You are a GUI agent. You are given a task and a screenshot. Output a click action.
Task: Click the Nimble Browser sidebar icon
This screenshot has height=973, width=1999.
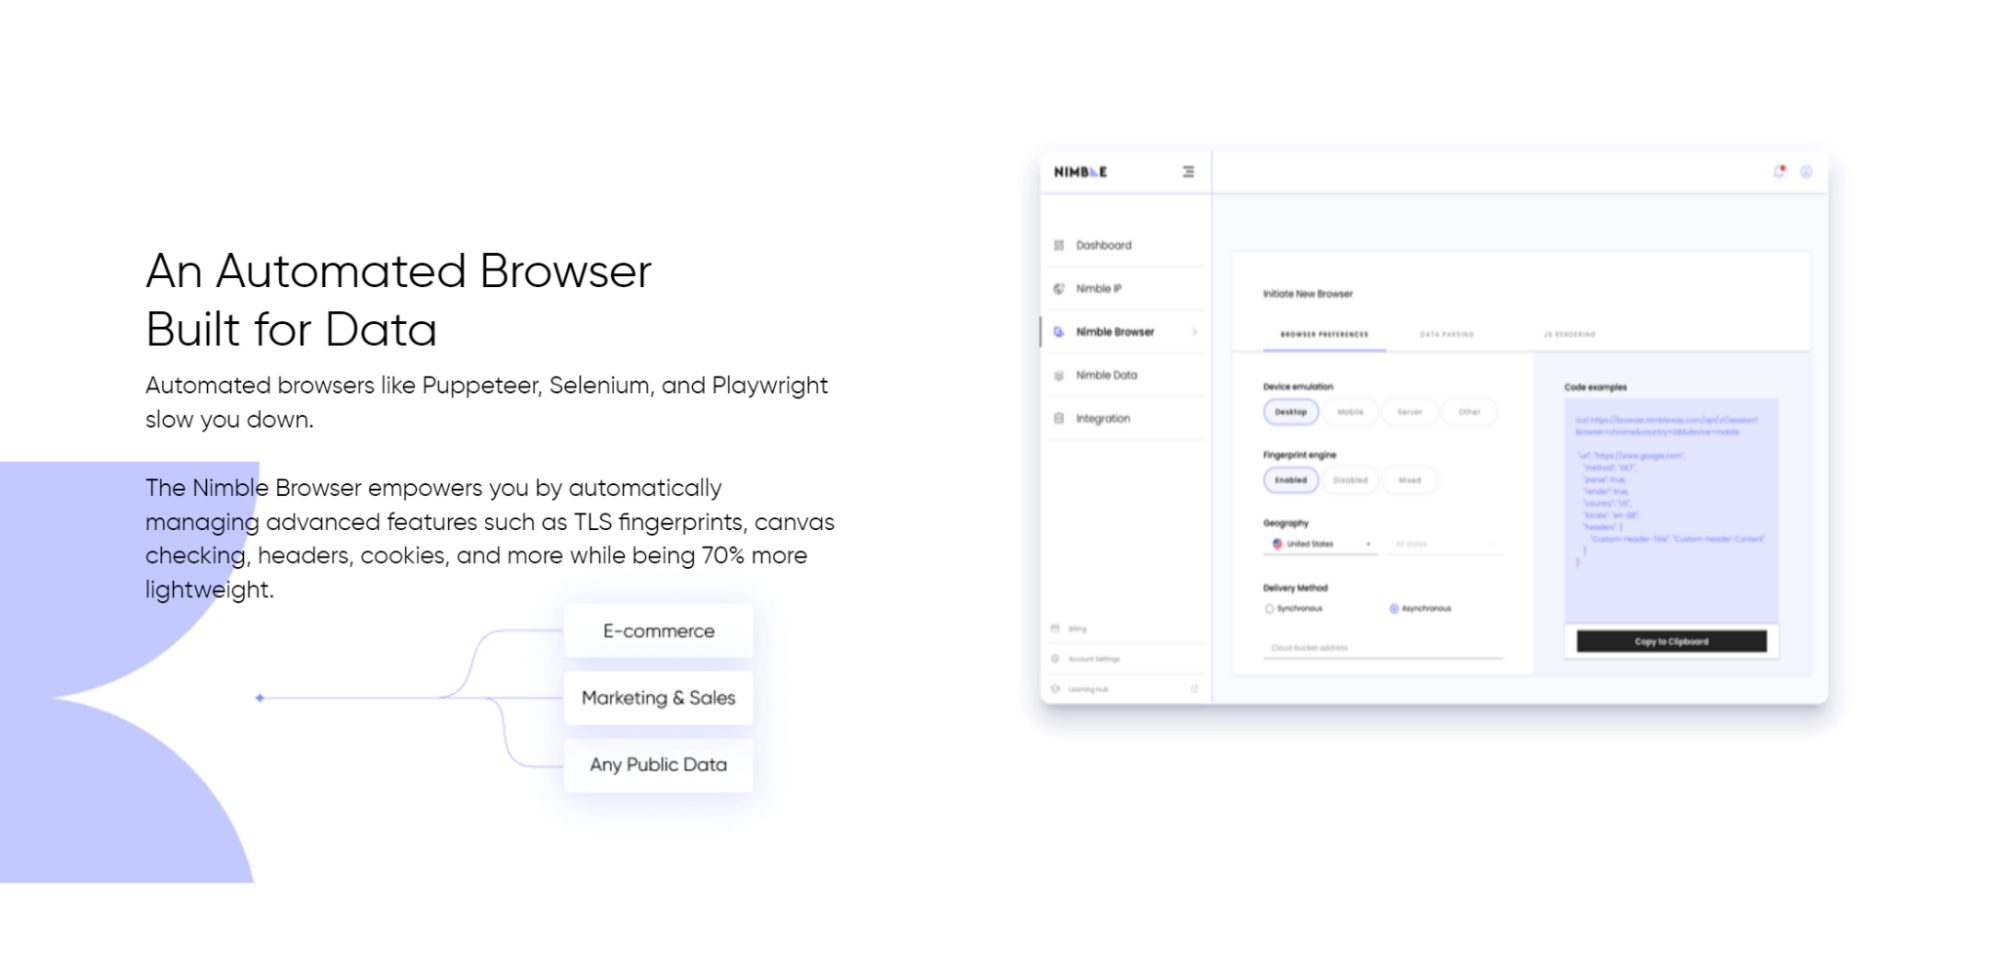coord(1059,332)
